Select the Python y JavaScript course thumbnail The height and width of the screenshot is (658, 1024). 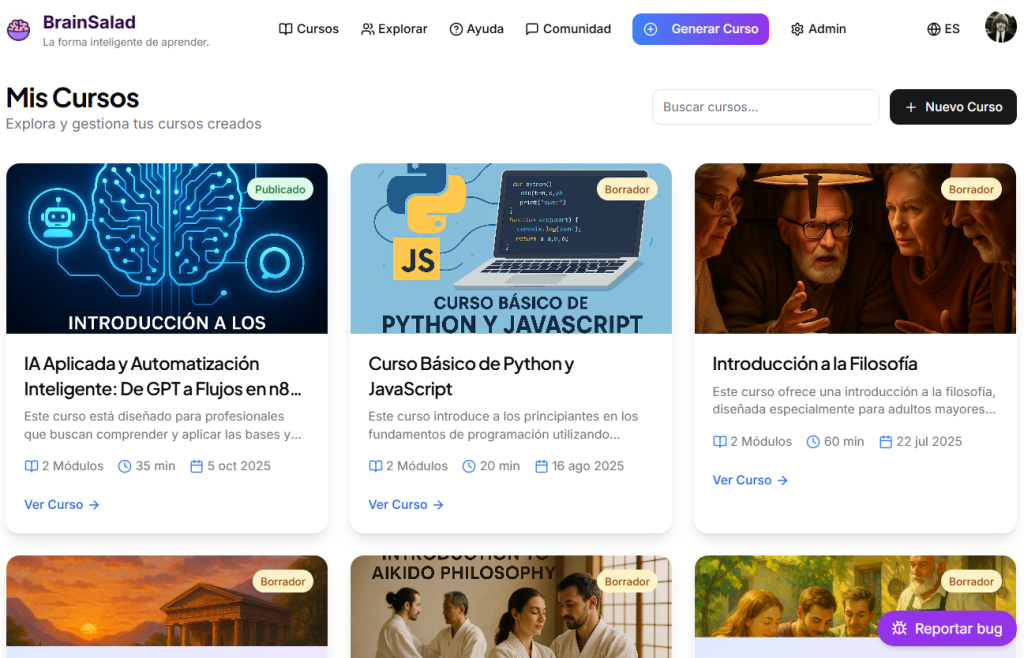tap(510, 250)
